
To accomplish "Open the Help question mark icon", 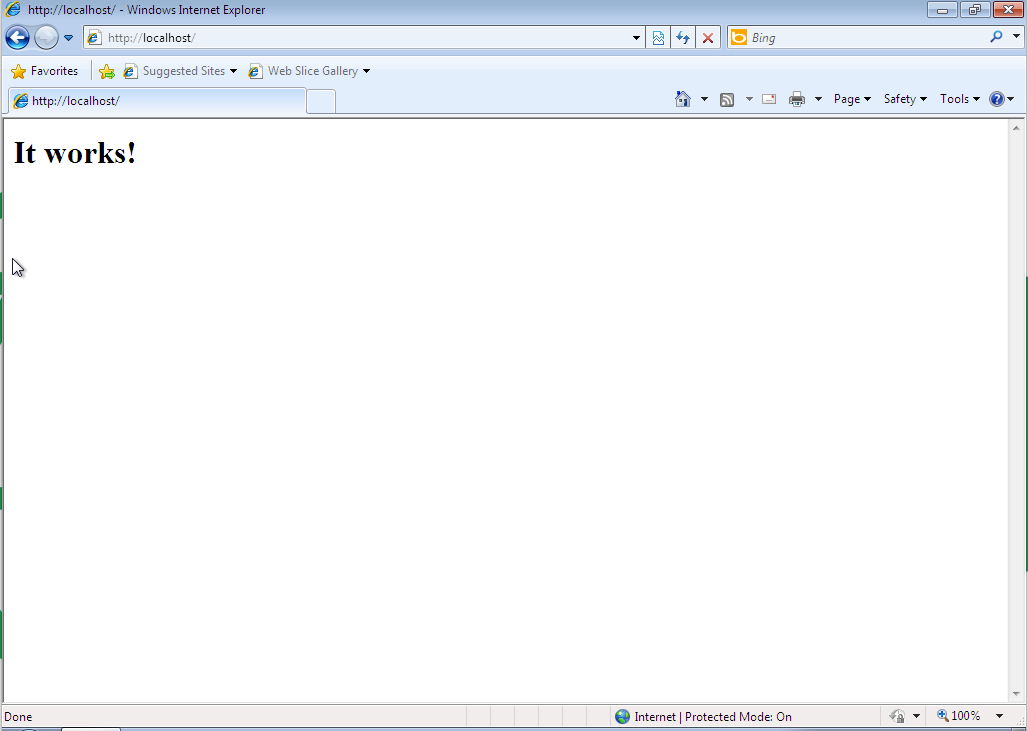I will 996,99.
